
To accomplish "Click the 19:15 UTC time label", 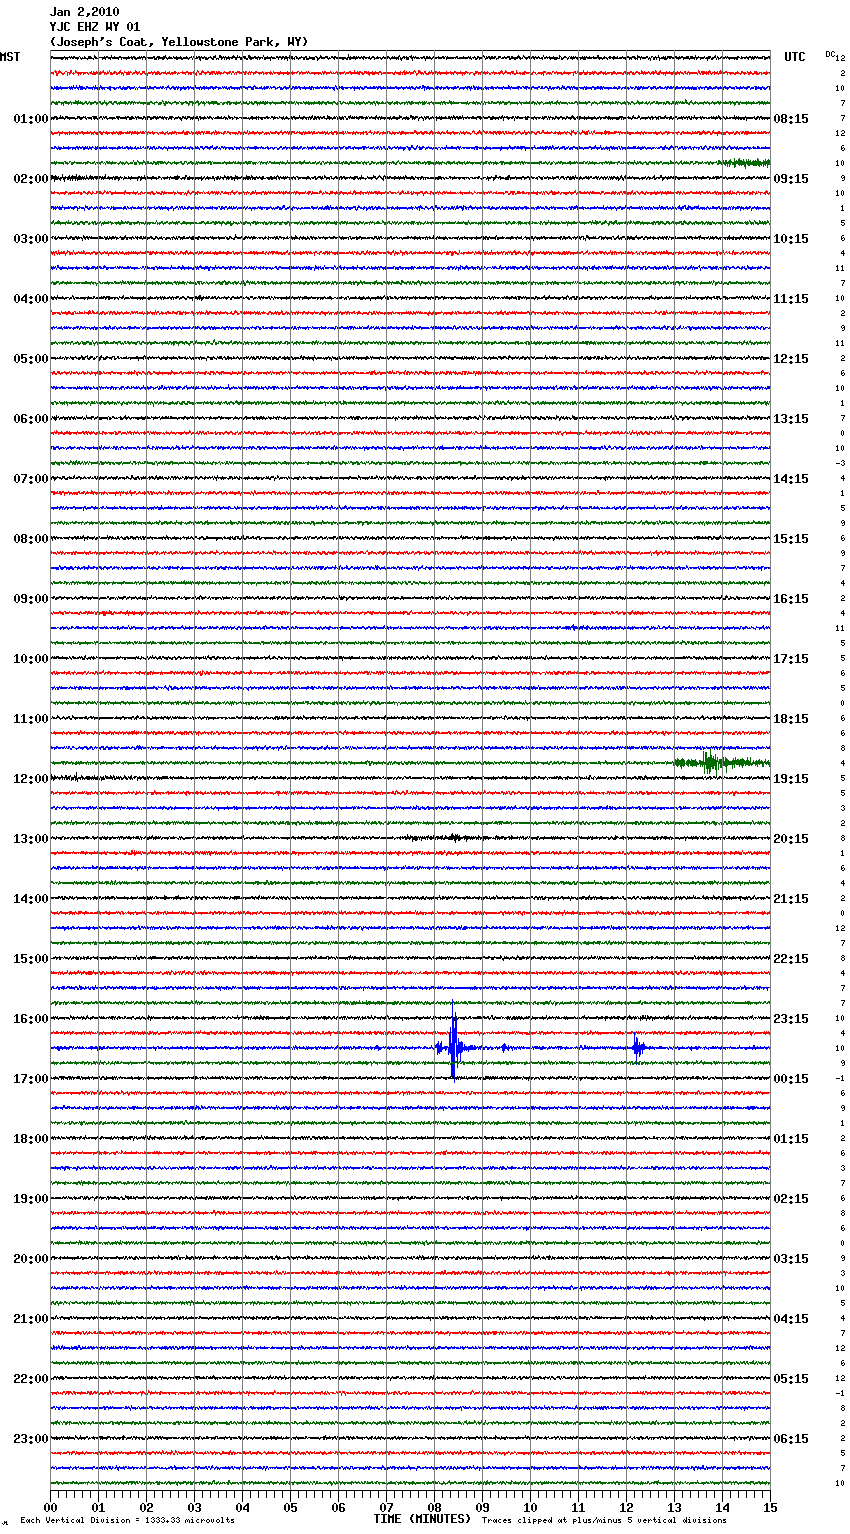I will (x=791, y=779).
